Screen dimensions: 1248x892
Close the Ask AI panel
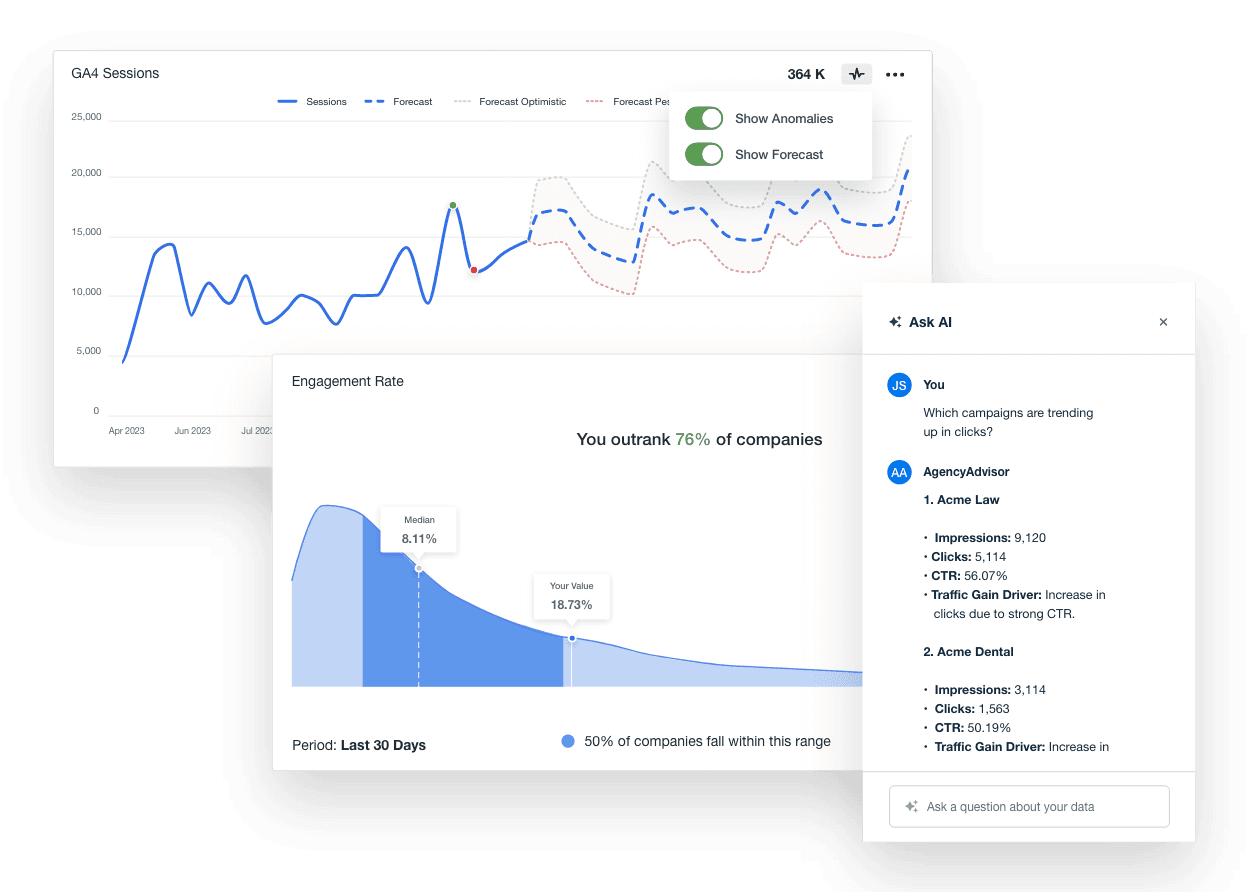[1163, 322]
